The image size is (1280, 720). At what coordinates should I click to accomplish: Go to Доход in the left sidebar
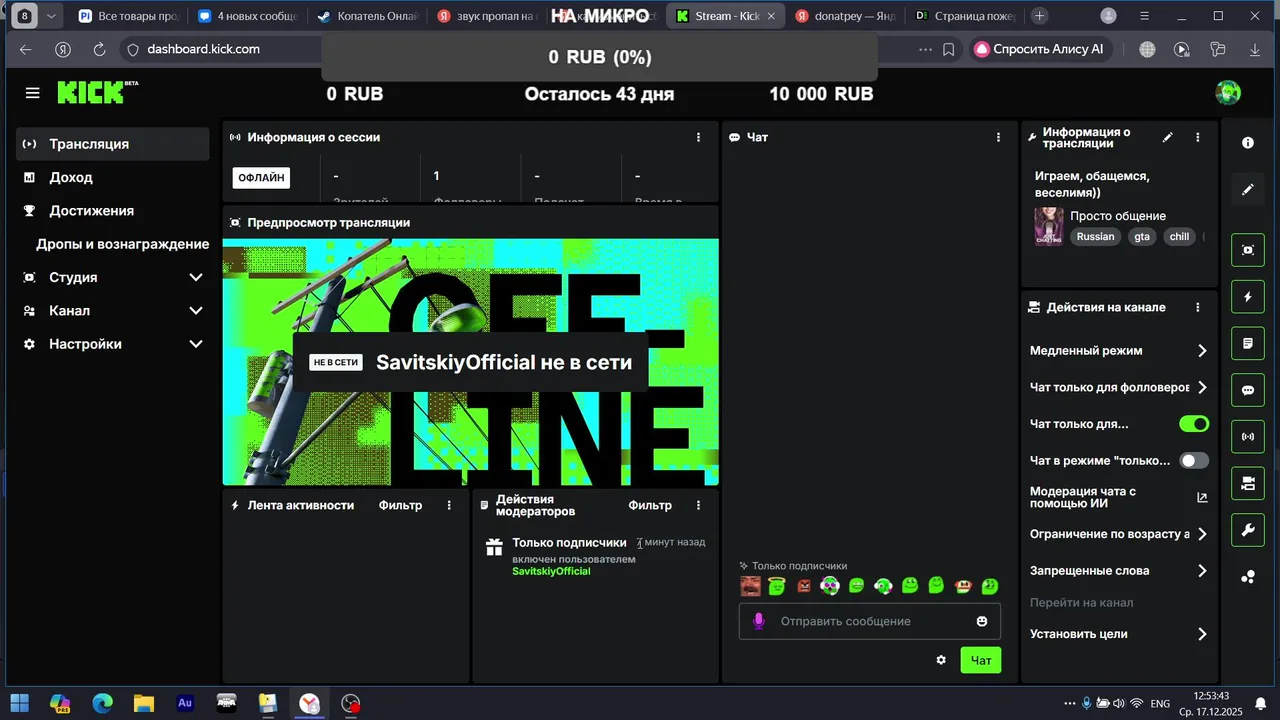pyautogui.click(x=113, y=177)
